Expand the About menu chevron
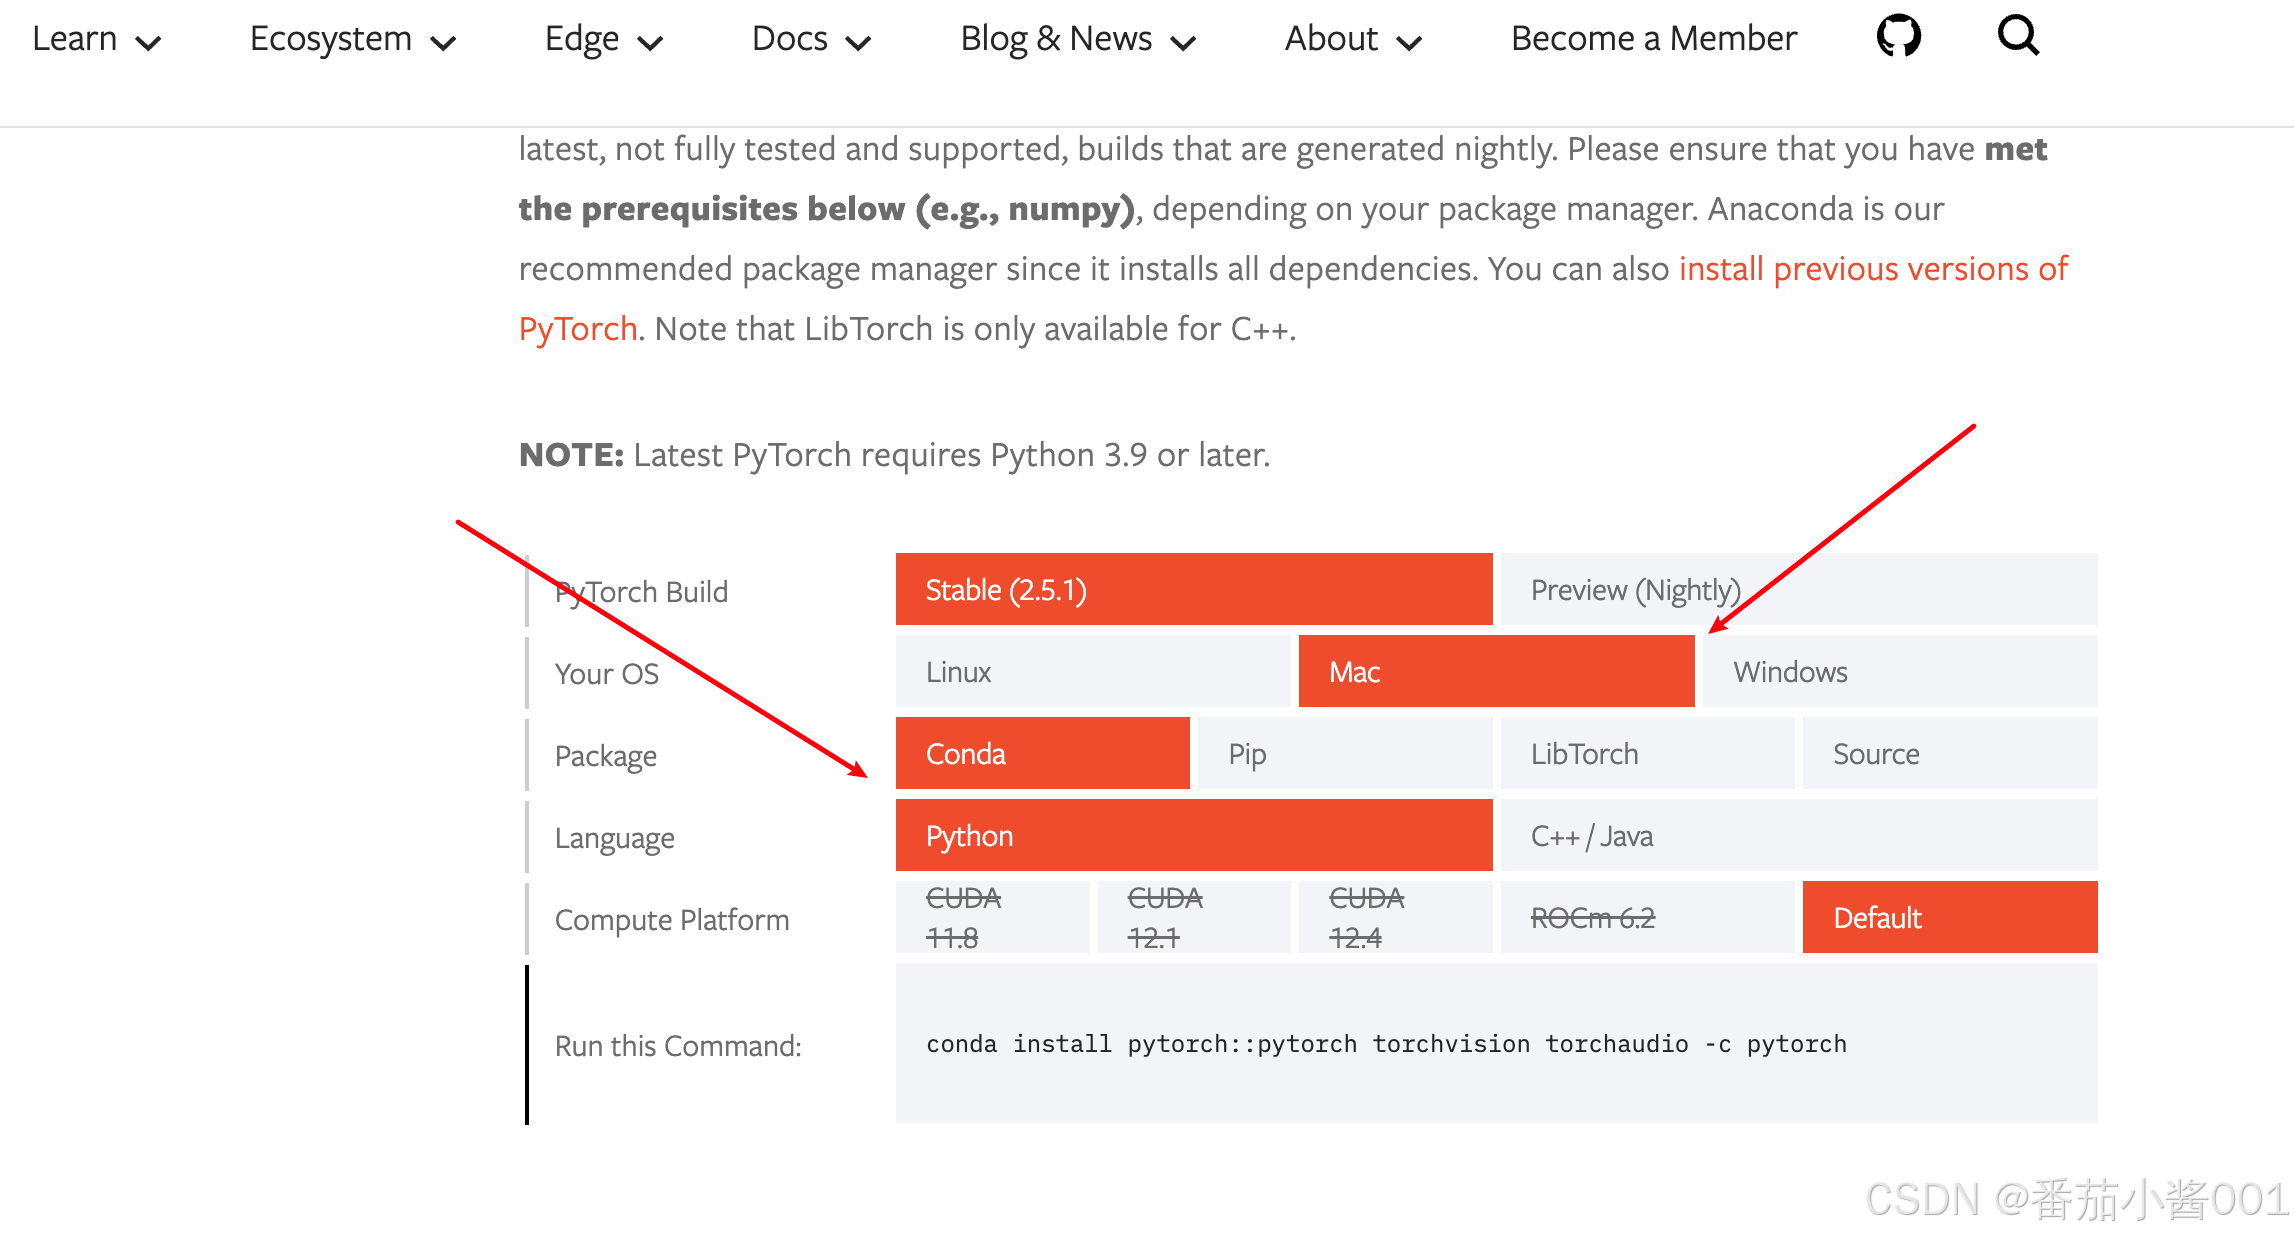2294x1238 pixels. 1409,43
